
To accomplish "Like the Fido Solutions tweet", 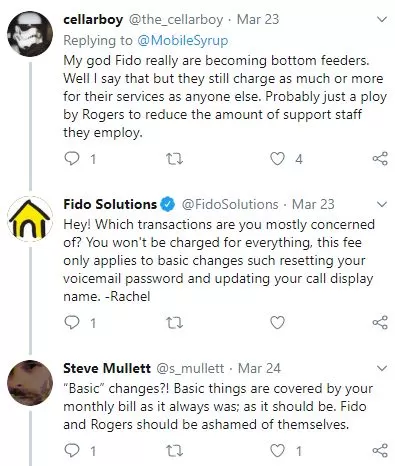I will (x=277, y=323).
